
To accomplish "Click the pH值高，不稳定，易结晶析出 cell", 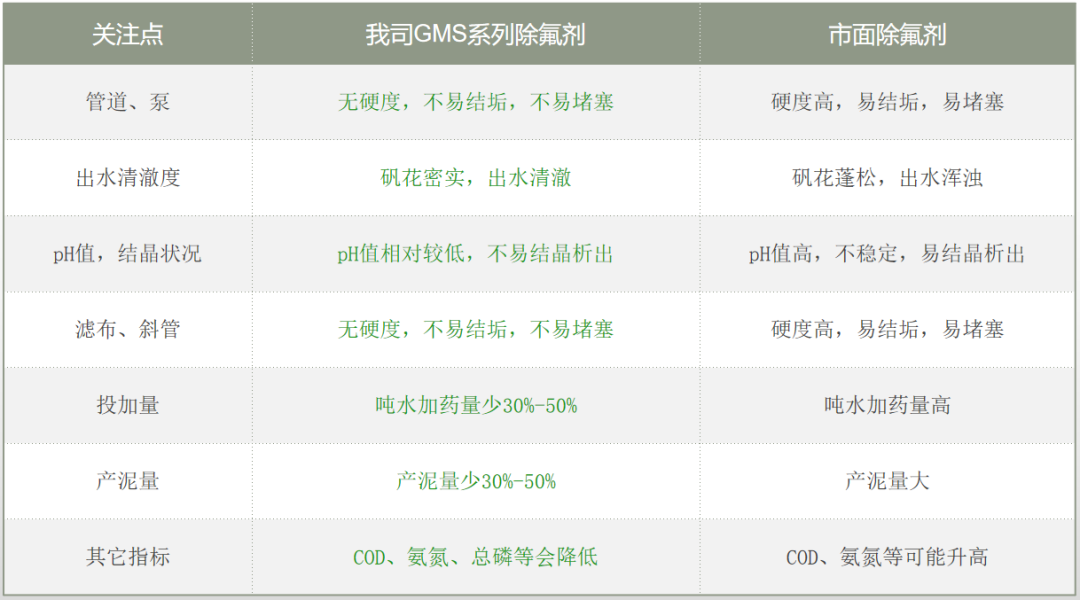I will (x=887, y=254).
